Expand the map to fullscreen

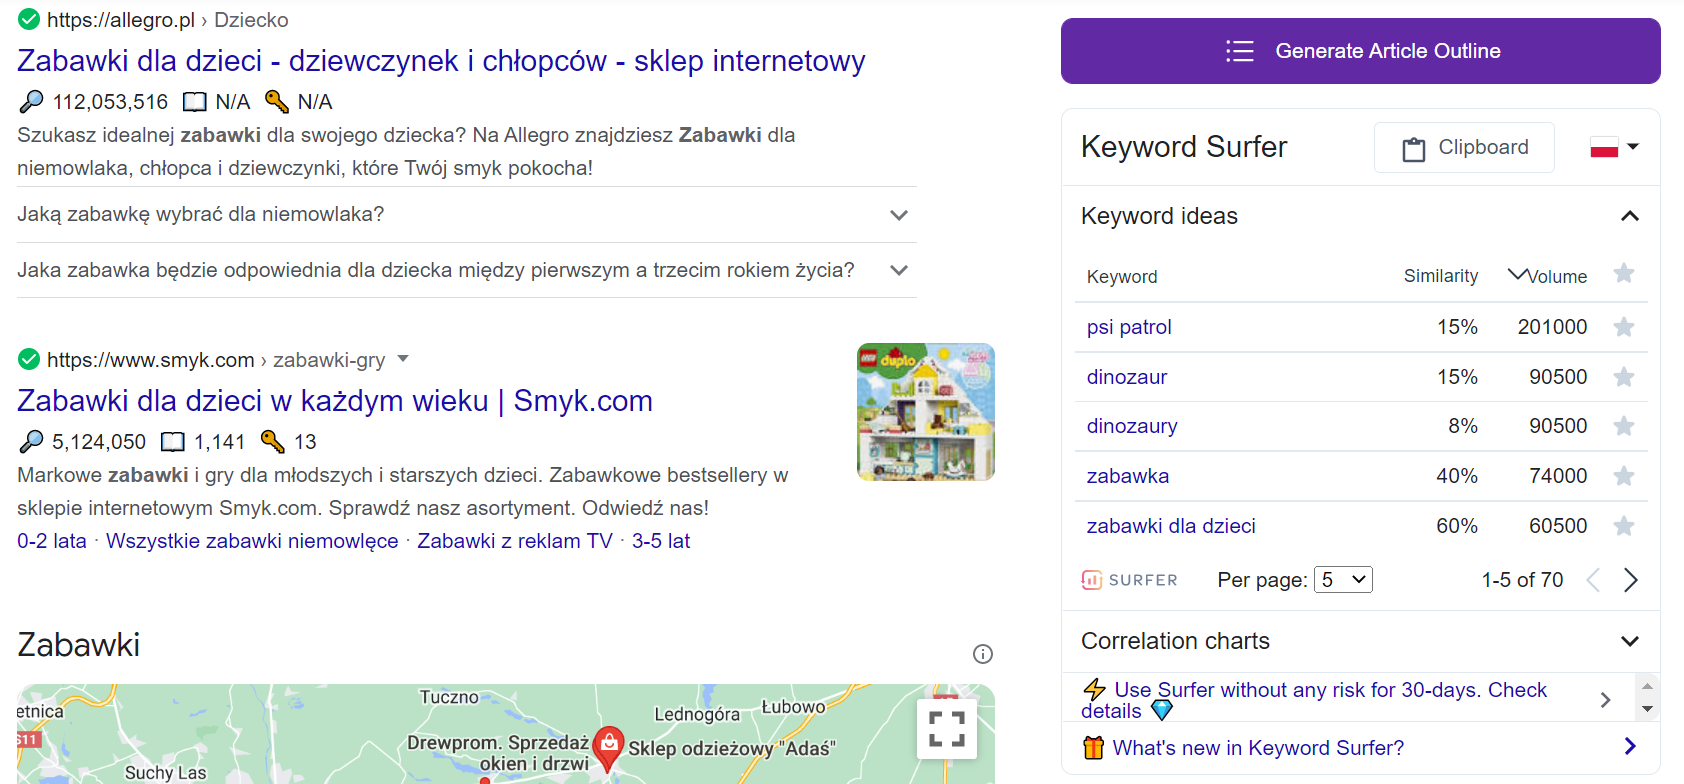point(947,729)
